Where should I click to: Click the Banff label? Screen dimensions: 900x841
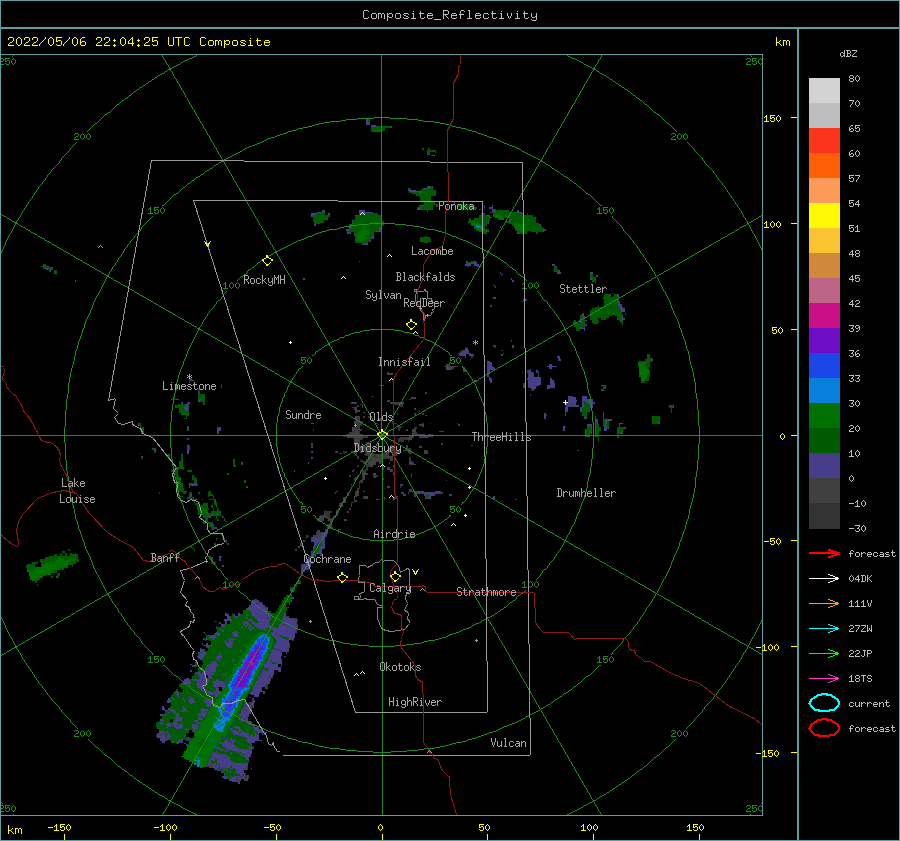(x=165, y=557)
